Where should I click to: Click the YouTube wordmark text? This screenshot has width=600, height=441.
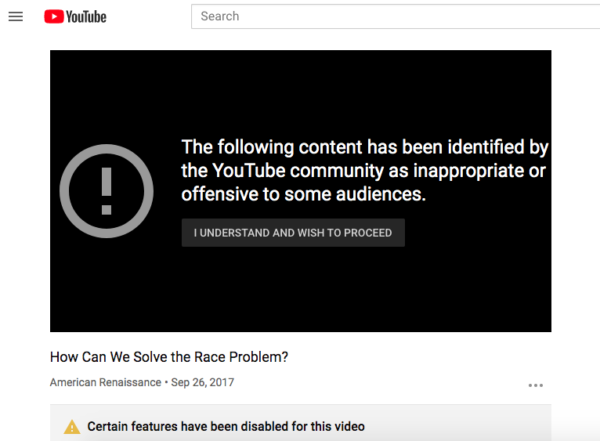click(86, 17)
